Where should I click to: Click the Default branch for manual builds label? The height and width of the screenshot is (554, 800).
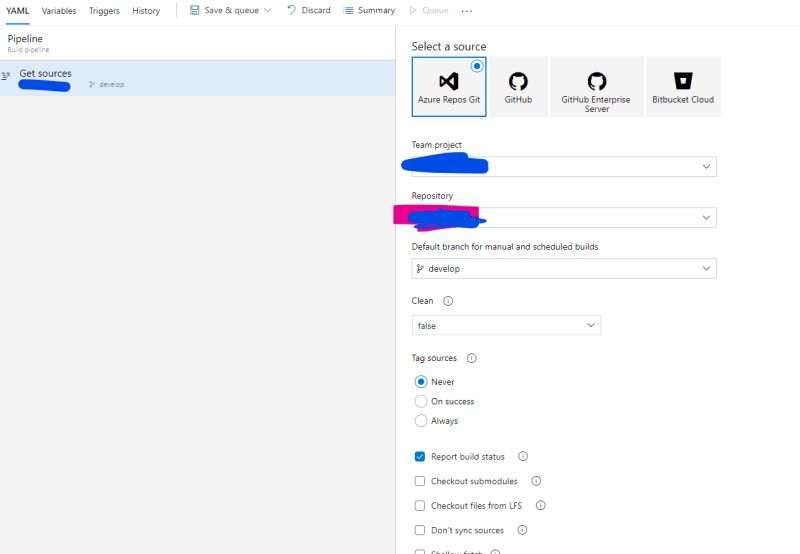(505, 247)
